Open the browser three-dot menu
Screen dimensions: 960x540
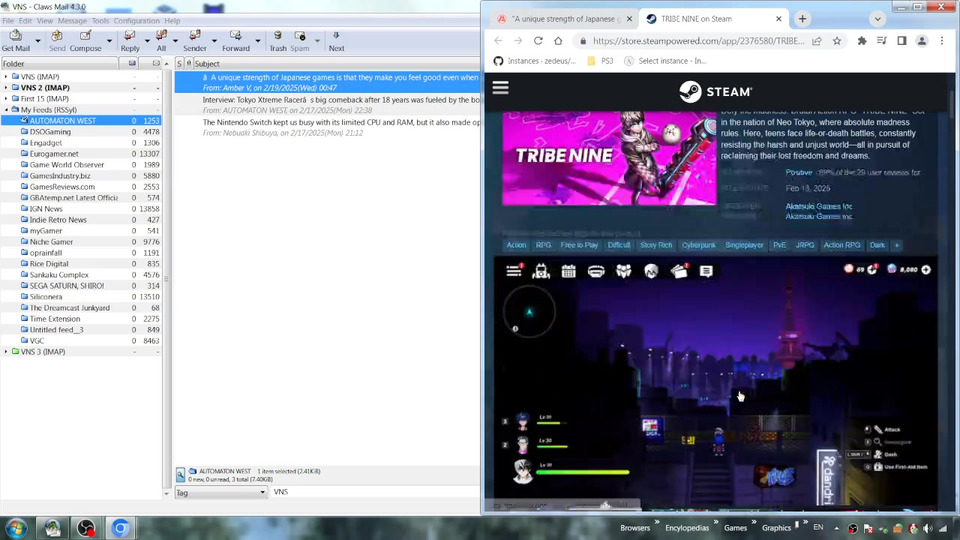point(942,41)
